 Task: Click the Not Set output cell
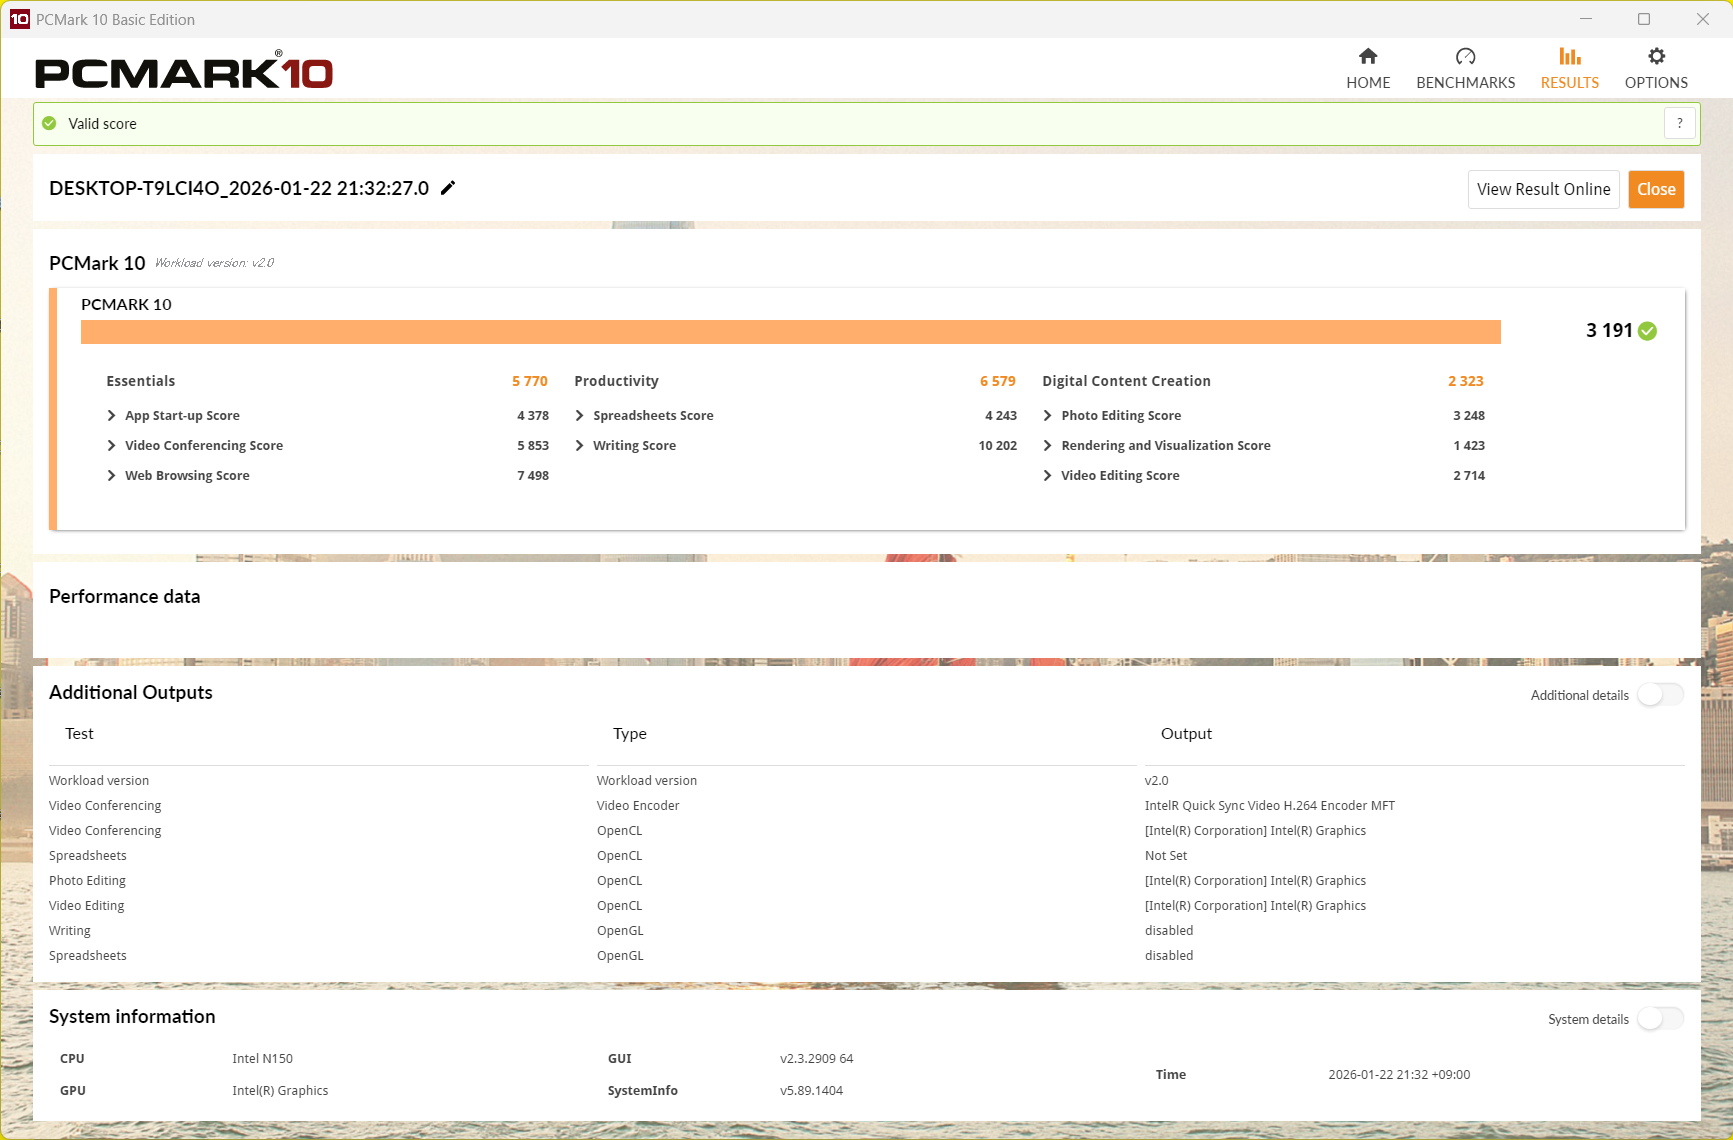pyautogui.click(x=1166, y=856)
